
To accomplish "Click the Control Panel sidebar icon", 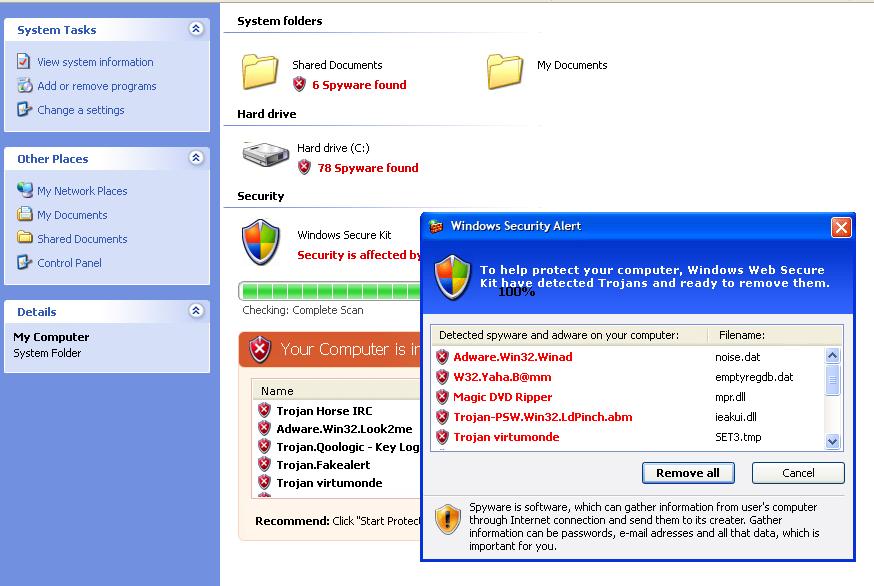I will pyautogui.click(x=24, y=262).
